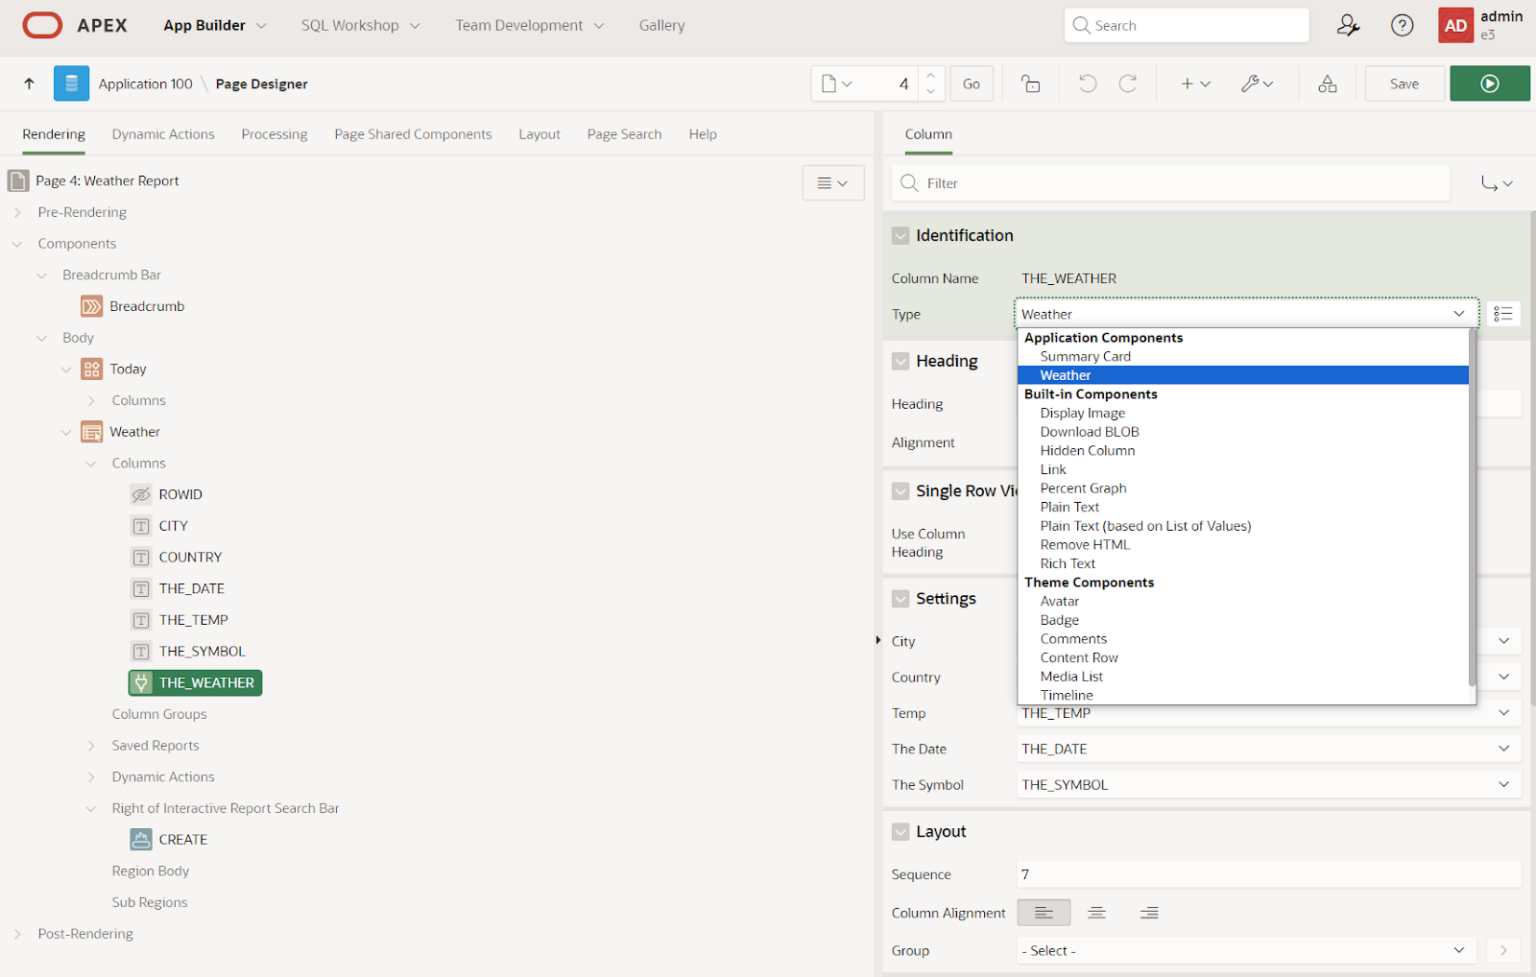
Task: Align the column to the center
Action: [x=1097, y=912]
